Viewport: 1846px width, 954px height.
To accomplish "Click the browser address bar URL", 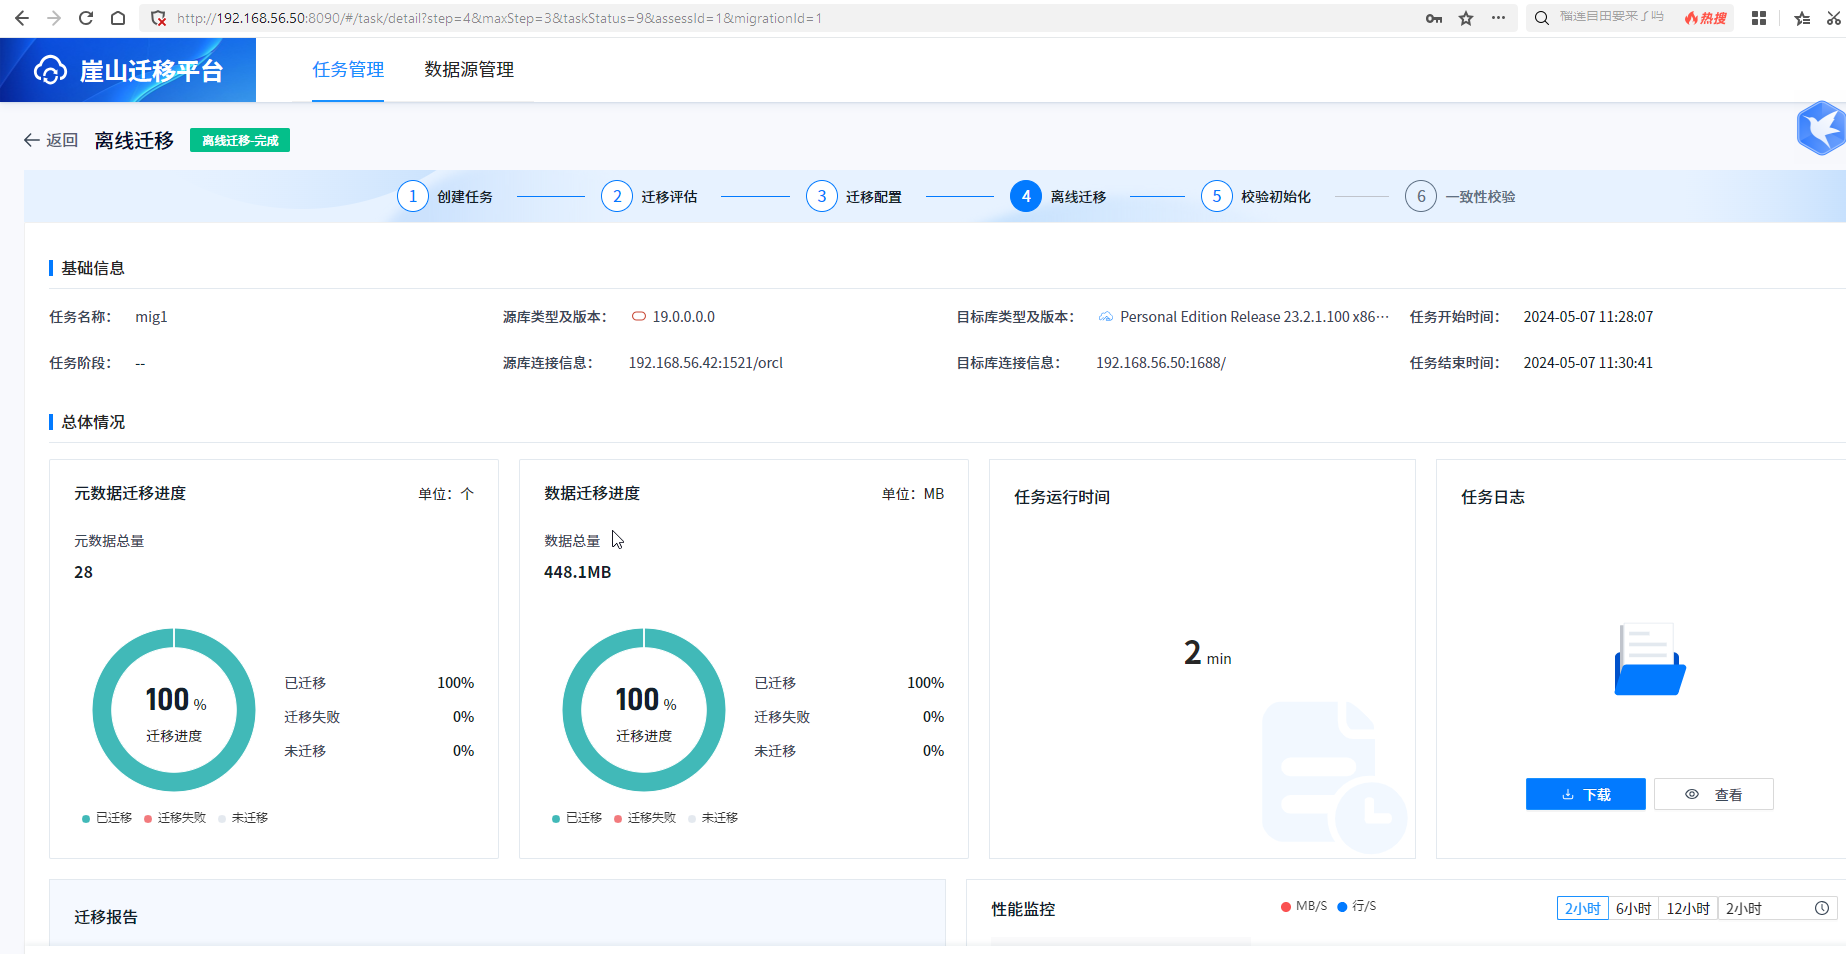I will [x=499, y=18].
